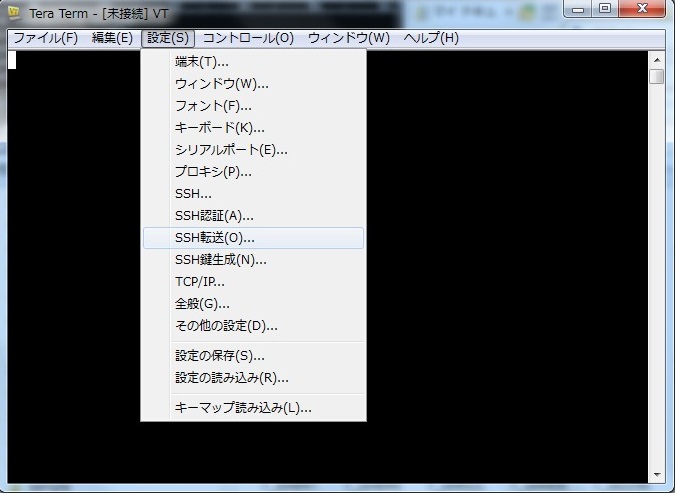Open the 編集(E) menu

tap(112, 38)
